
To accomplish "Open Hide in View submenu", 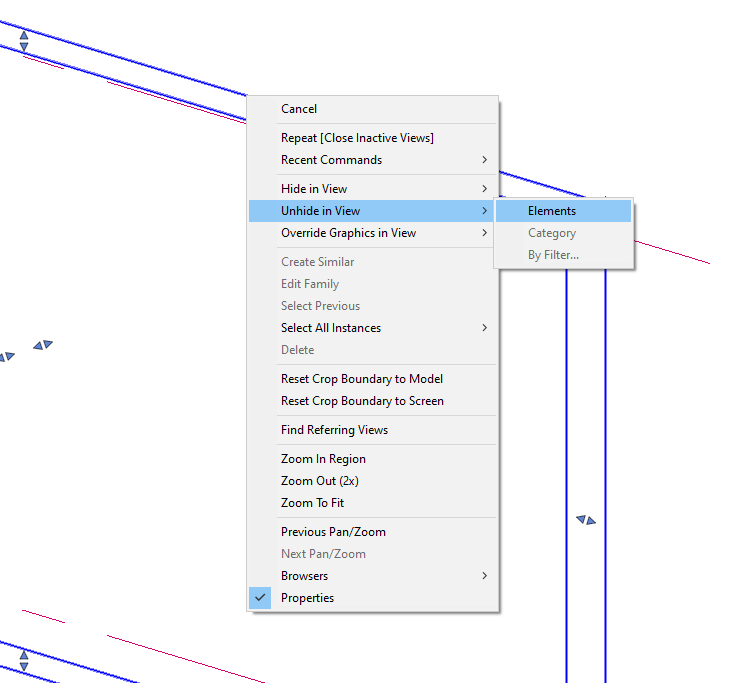I will [372, 189].
